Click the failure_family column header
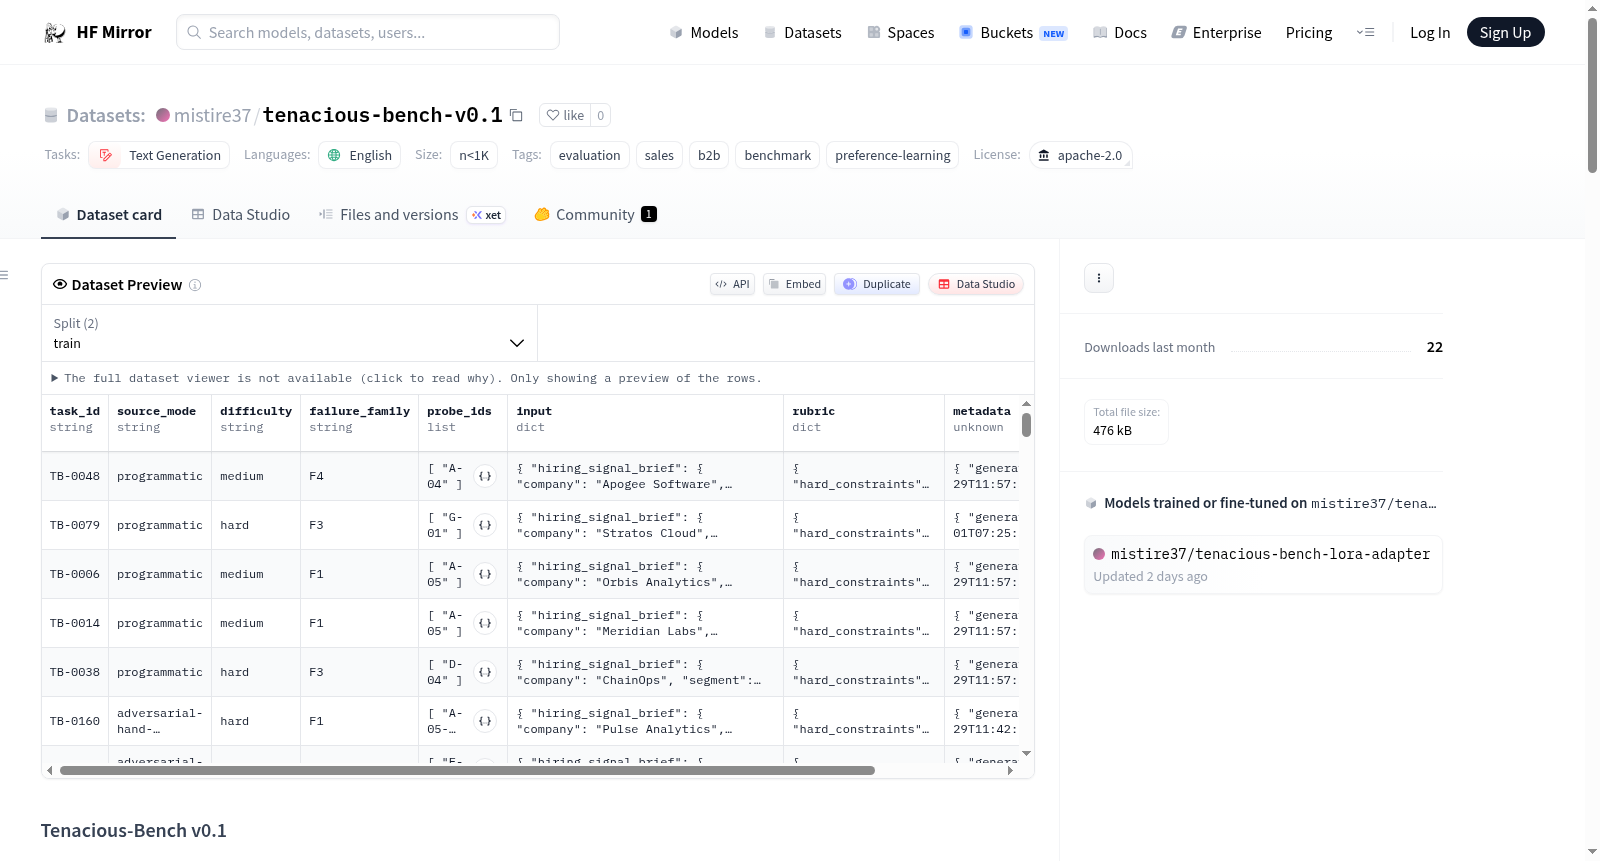The image size is (1600, 861). 360,419
